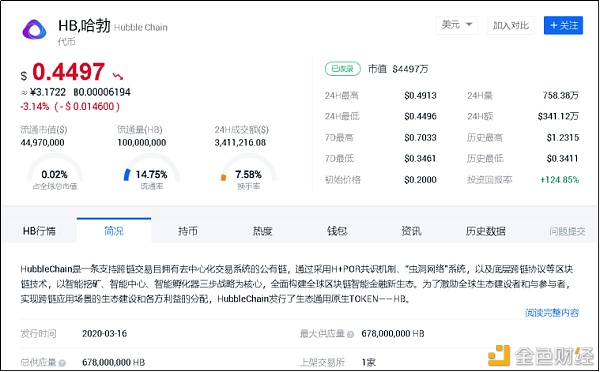Click the issue date 2020-03-16
Image resolution: width=600 pixels, height=372 pixels.
coord(104,334)
